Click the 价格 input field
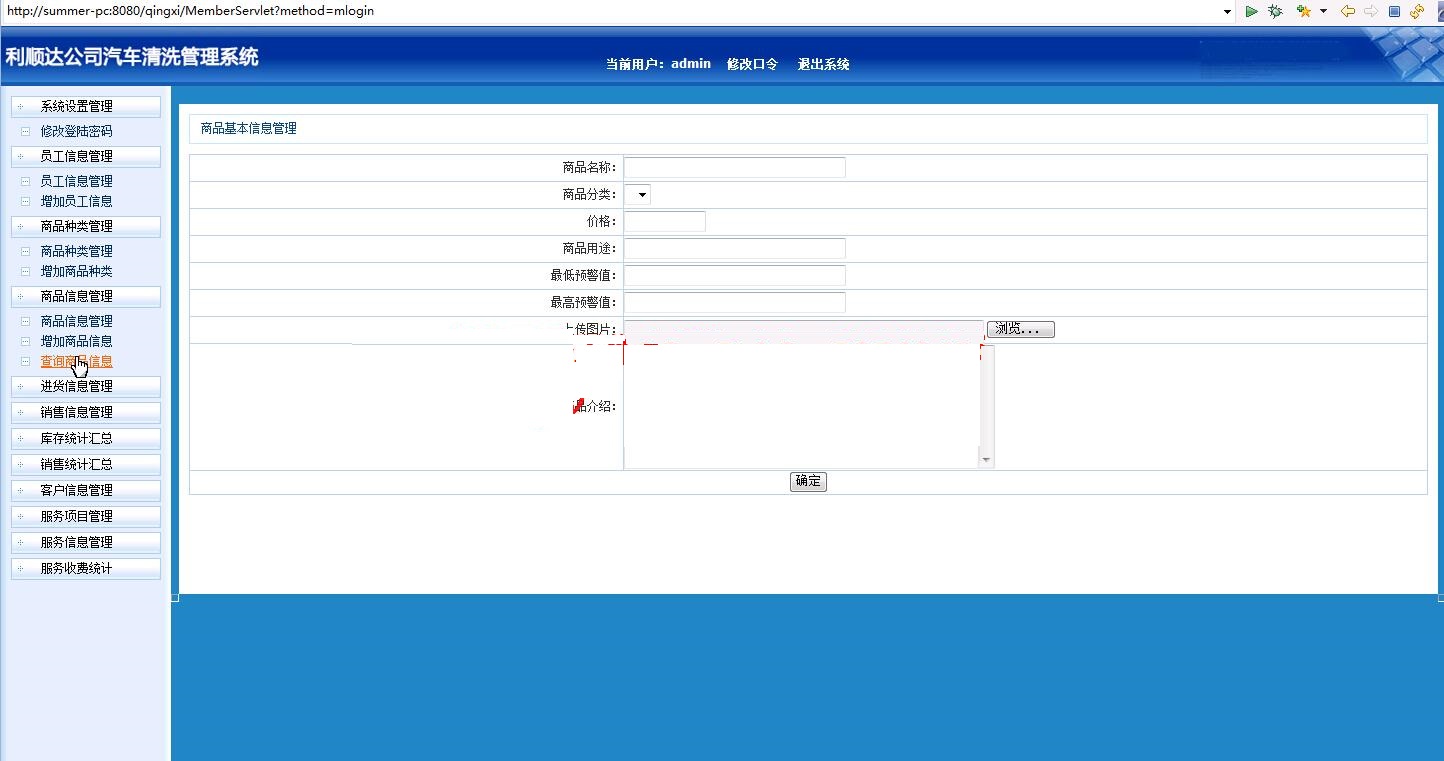The image size is (1444, 761). pyautogui.click(x=665, y=221)
